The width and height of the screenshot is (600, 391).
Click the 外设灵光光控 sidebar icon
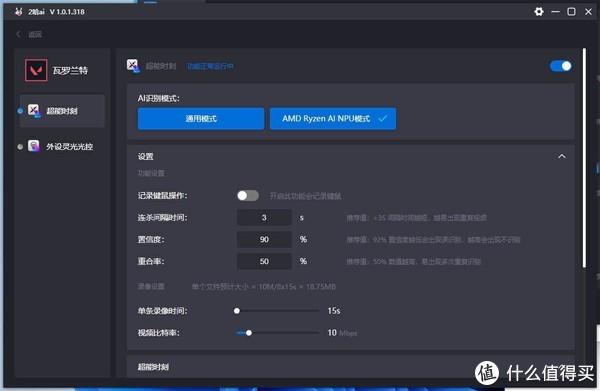pos(34,146)
